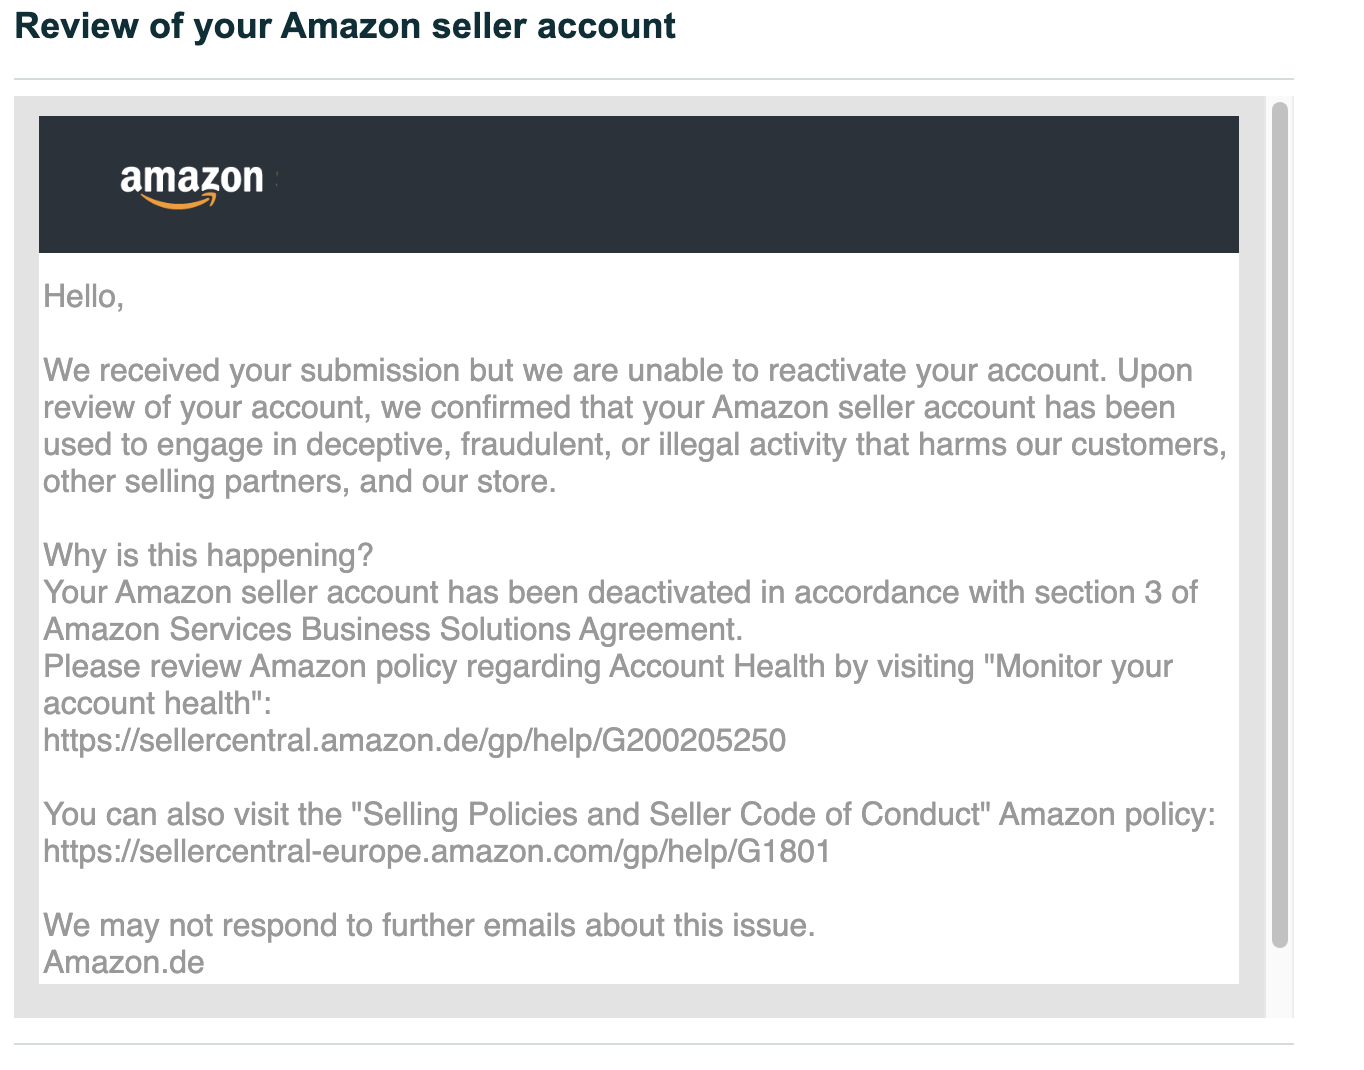Open the sellercentral-europe.amazon.com G1801 link

437,851
